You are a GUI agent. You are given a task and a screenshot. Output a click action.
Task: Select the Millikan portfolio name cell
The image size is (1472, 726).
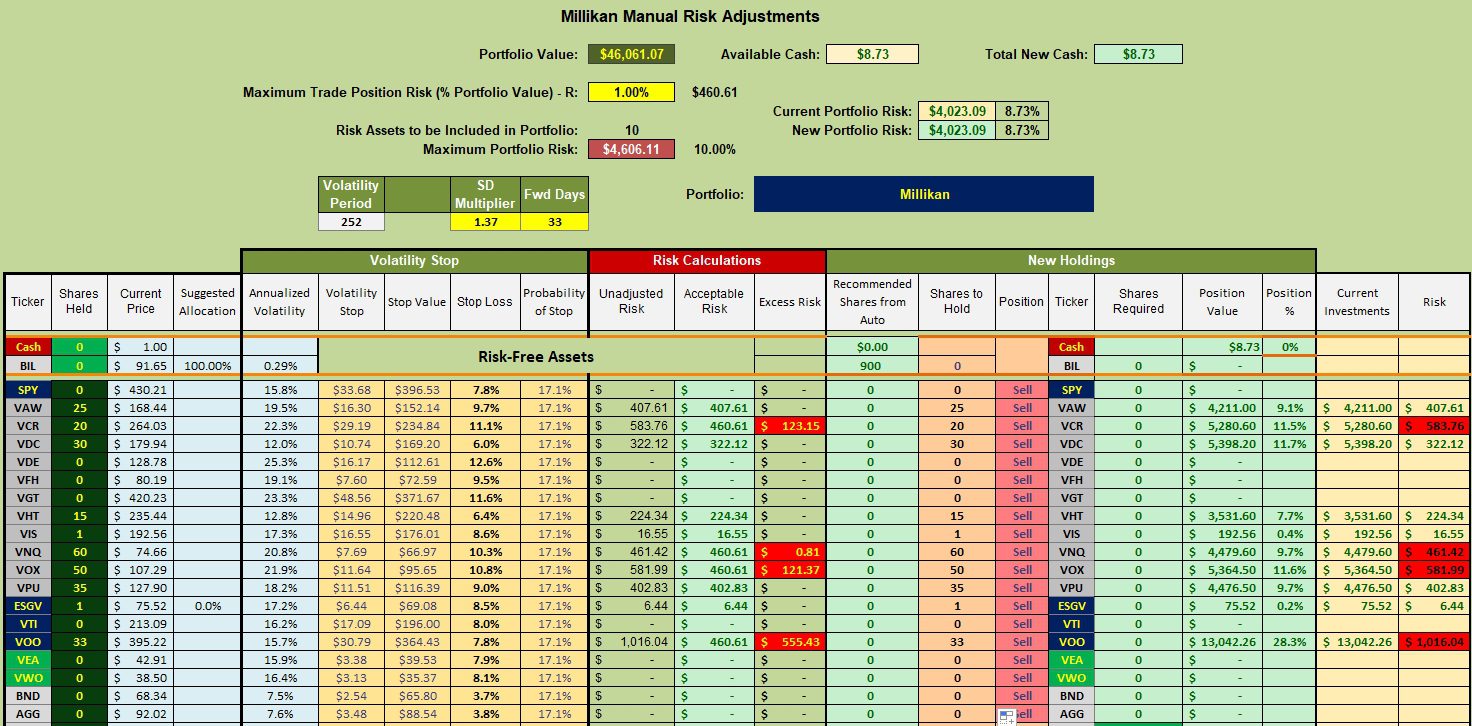coord(924,194)
